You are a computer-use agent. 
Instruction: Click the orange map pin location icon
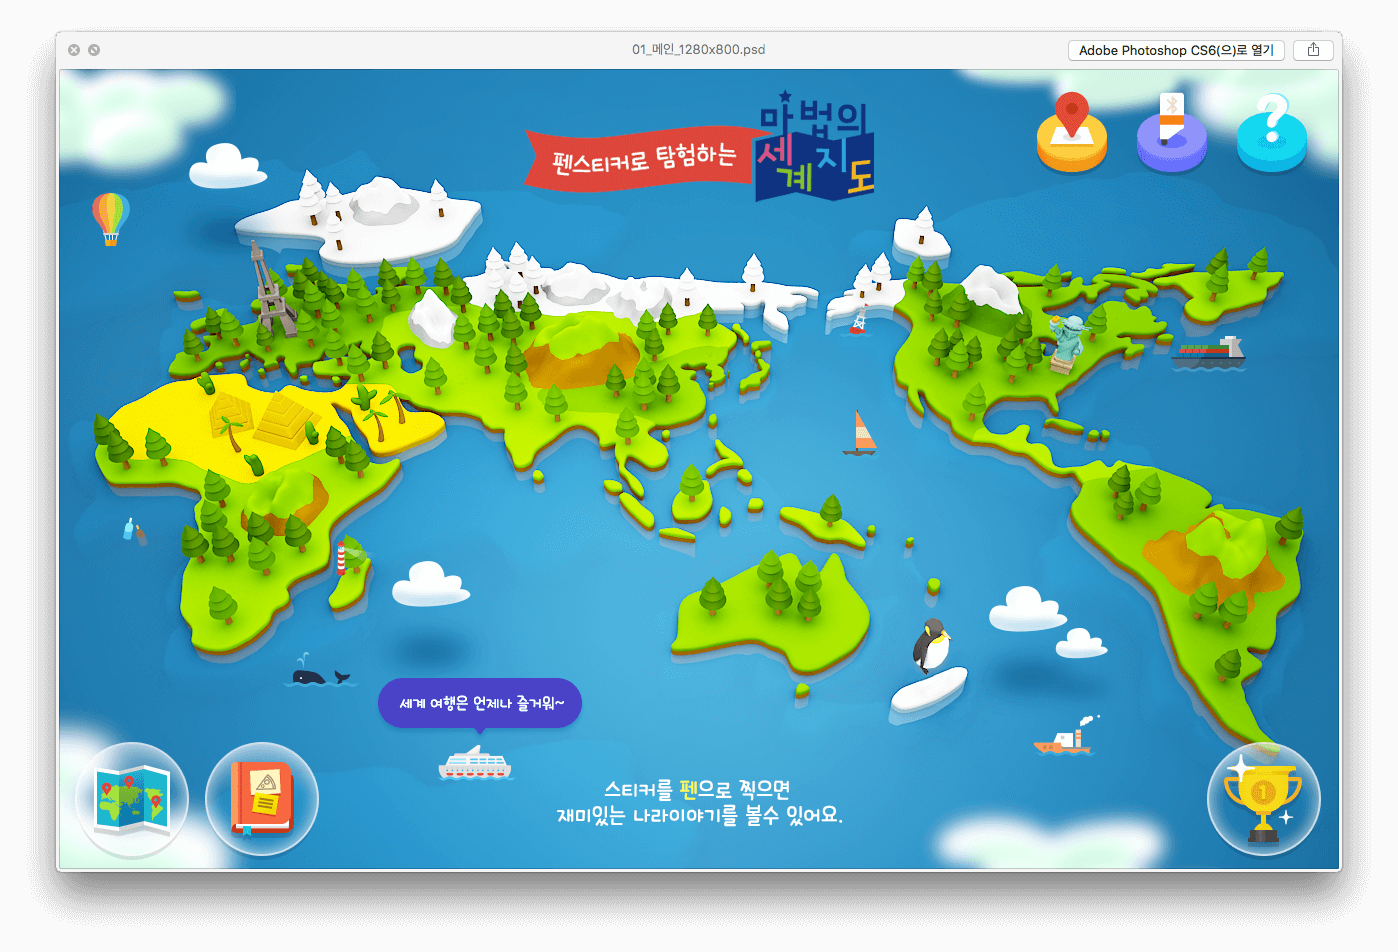1071,133
